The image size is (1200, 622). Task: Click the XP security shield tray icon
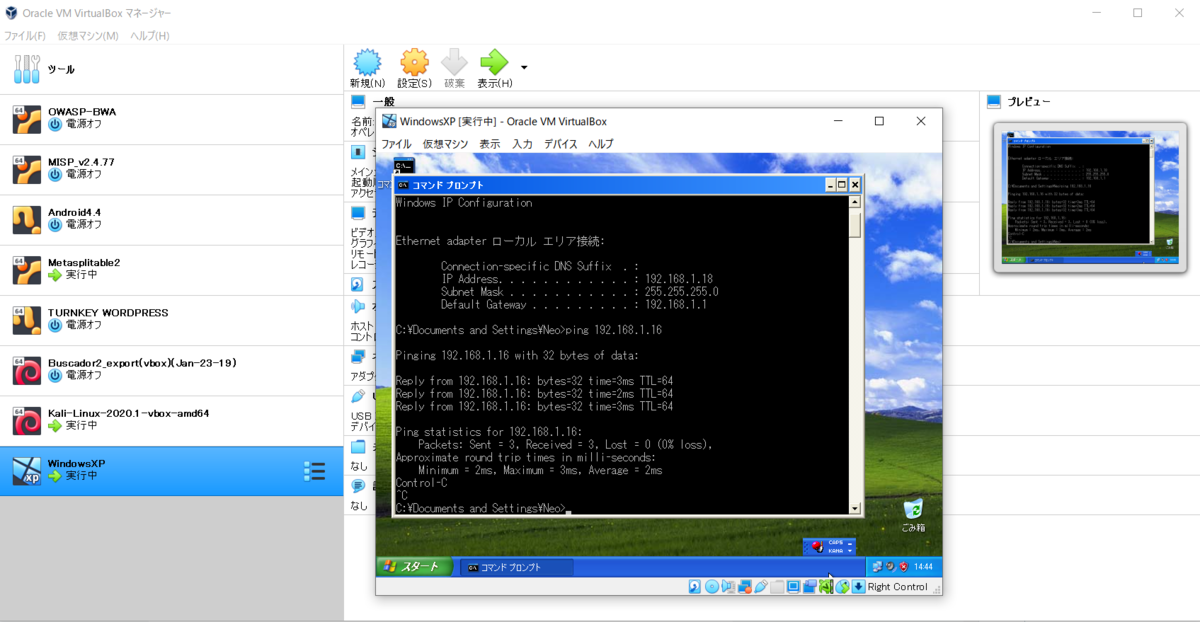pyautogui.click(x=904, y=566)
